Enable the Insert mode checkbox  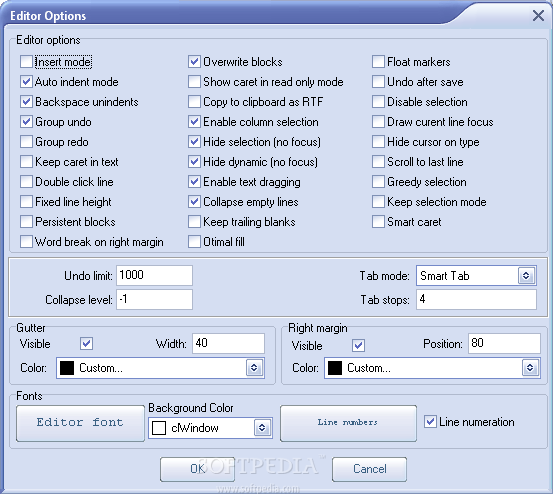click(26, 62)
